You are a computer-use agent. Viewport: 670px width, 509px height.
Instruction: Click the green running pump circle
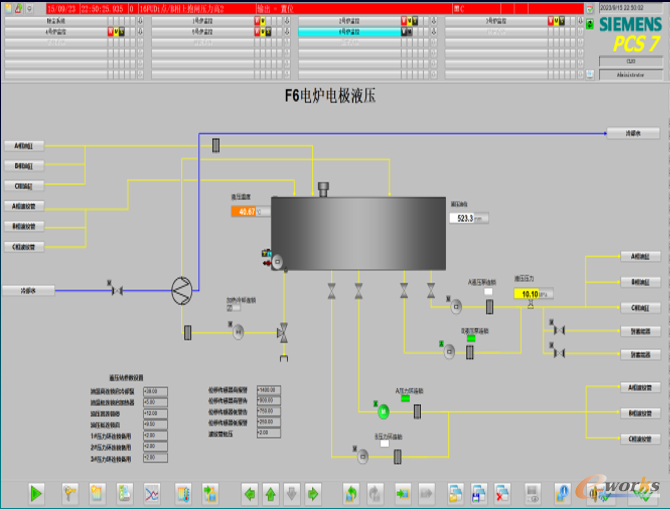click(x=383, y=412)
